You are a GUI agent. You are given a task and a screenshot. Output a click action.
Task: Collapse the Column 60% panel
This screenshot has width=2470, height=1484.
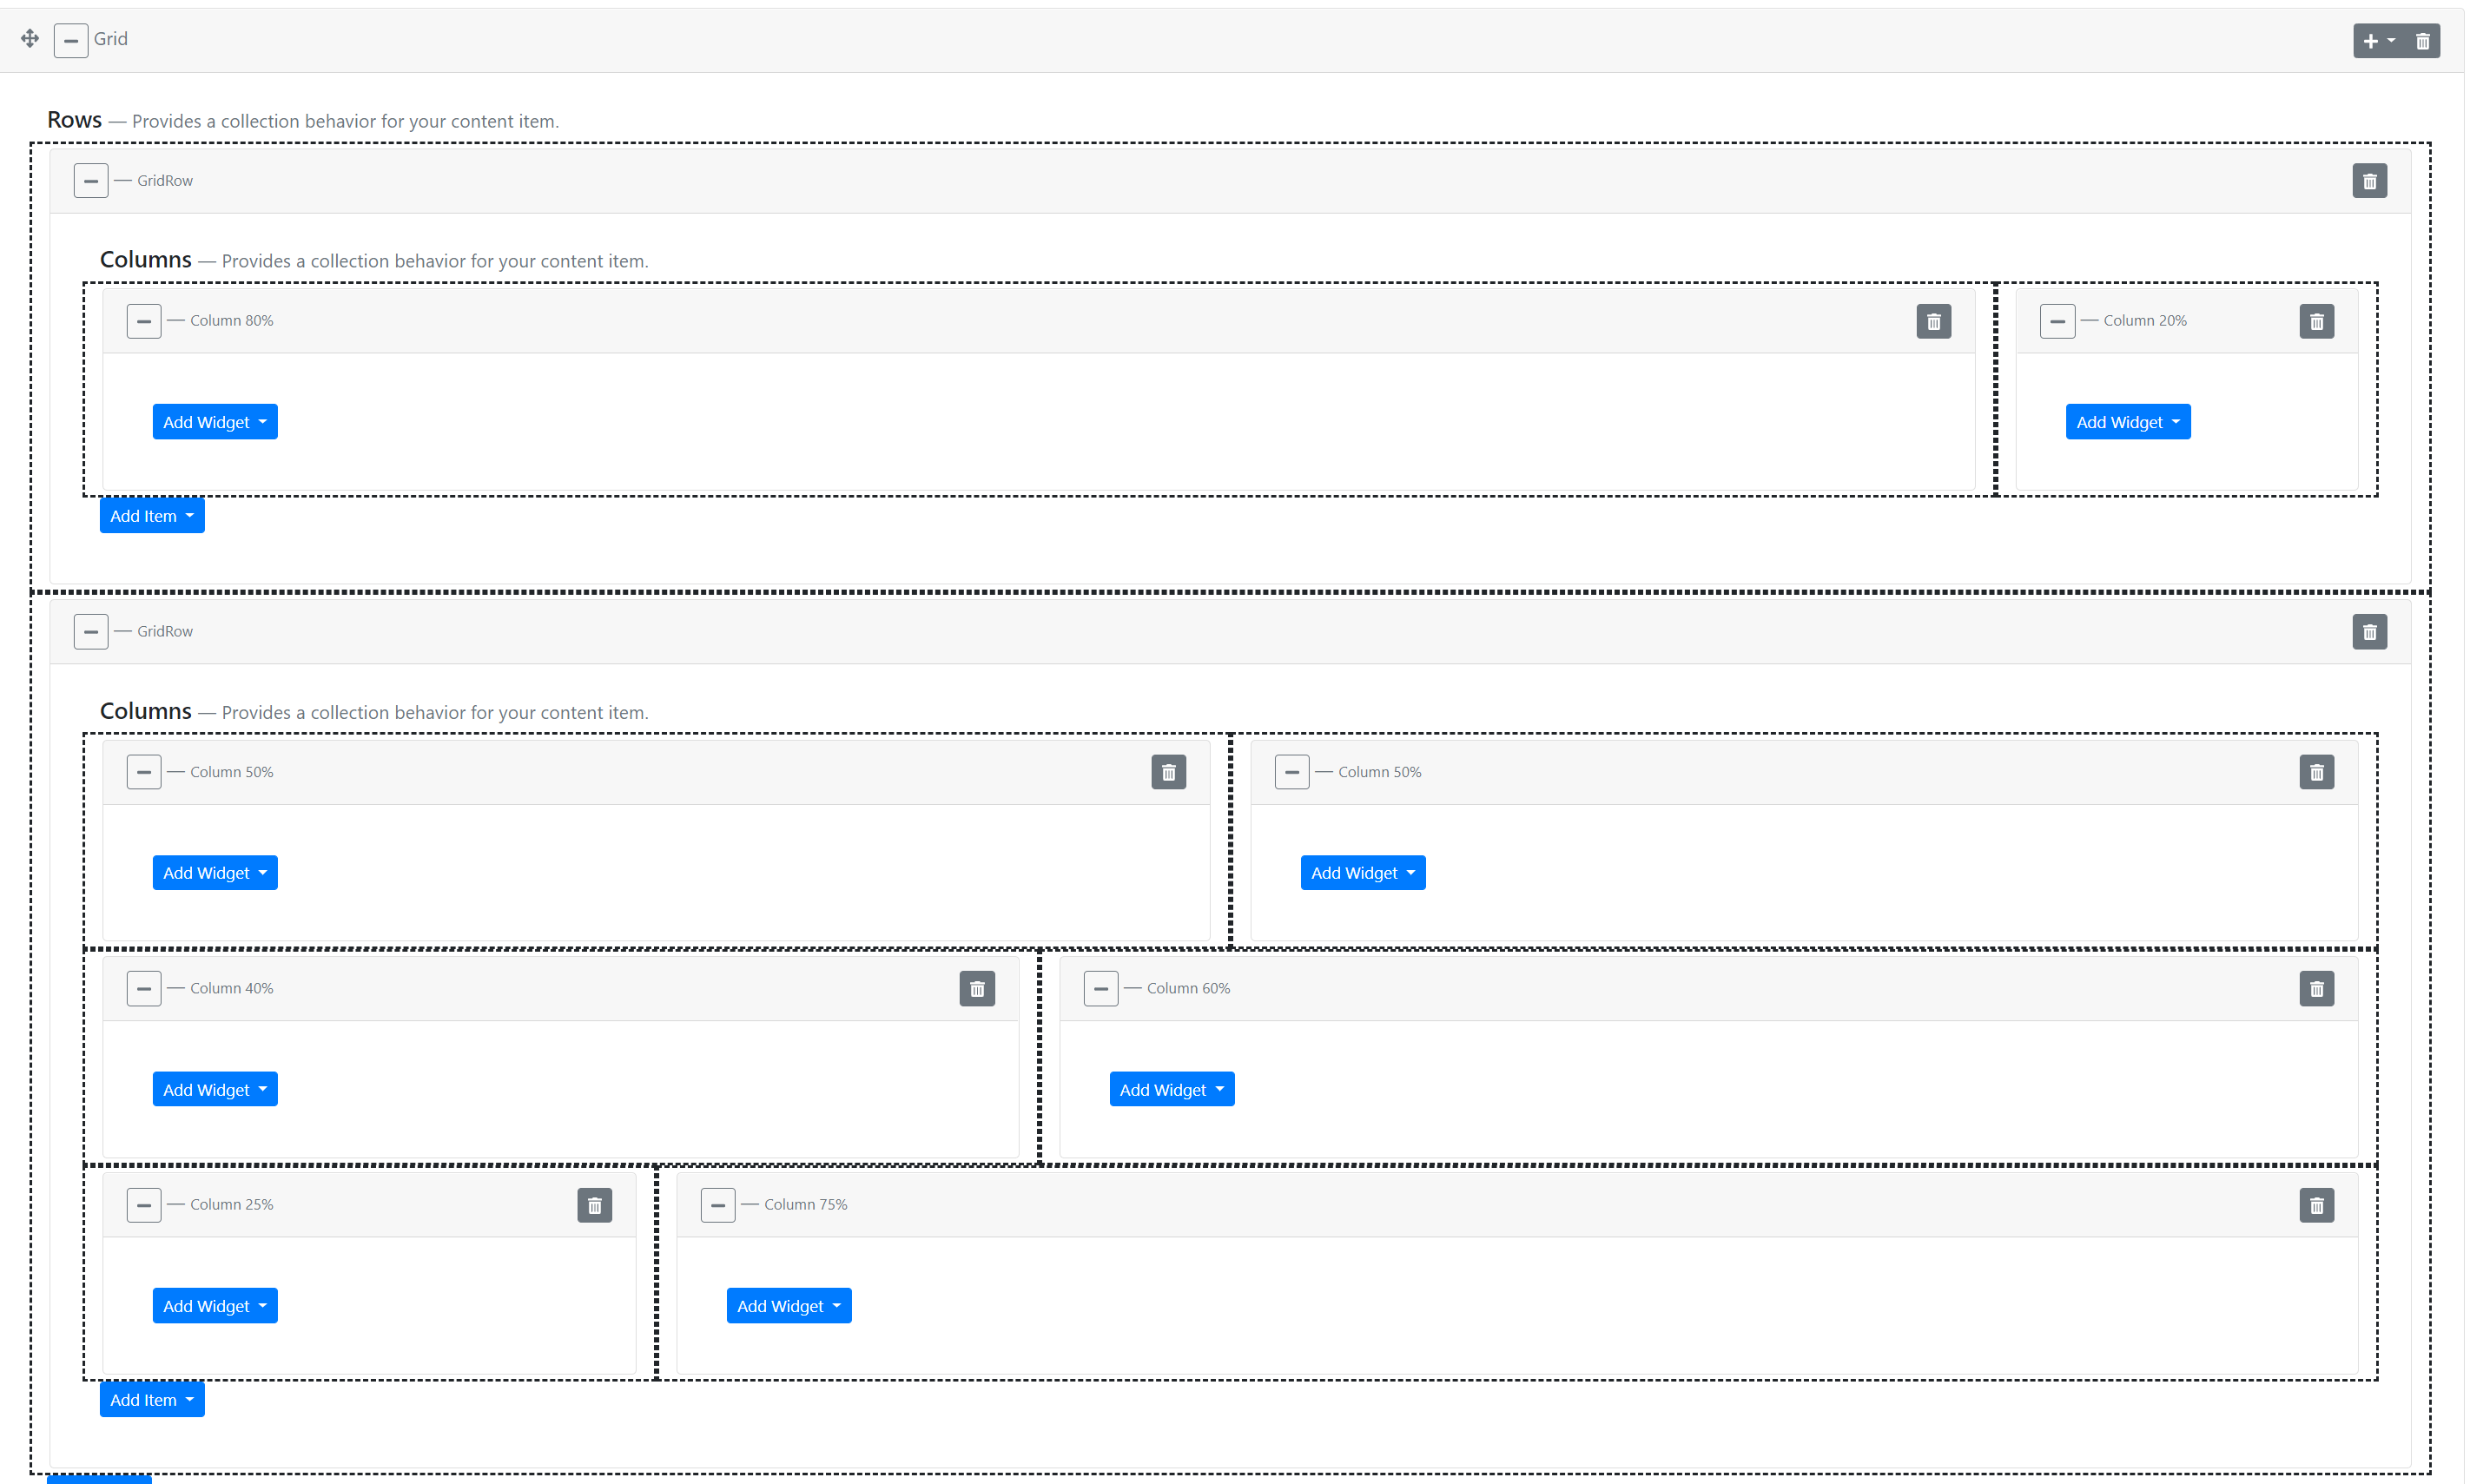coord(1101,989)
